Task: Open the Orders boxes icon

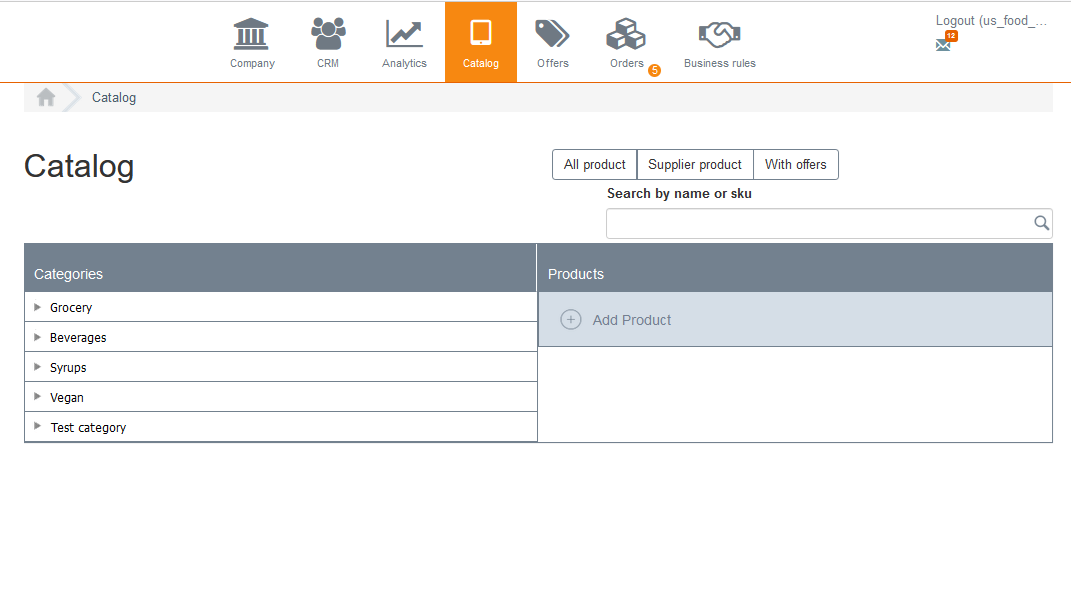Action: point(626,34)
